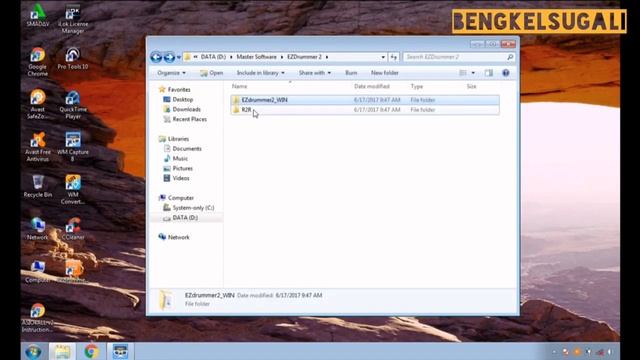Launch Google Chrome from the desktop

click(x=38, y=61)
